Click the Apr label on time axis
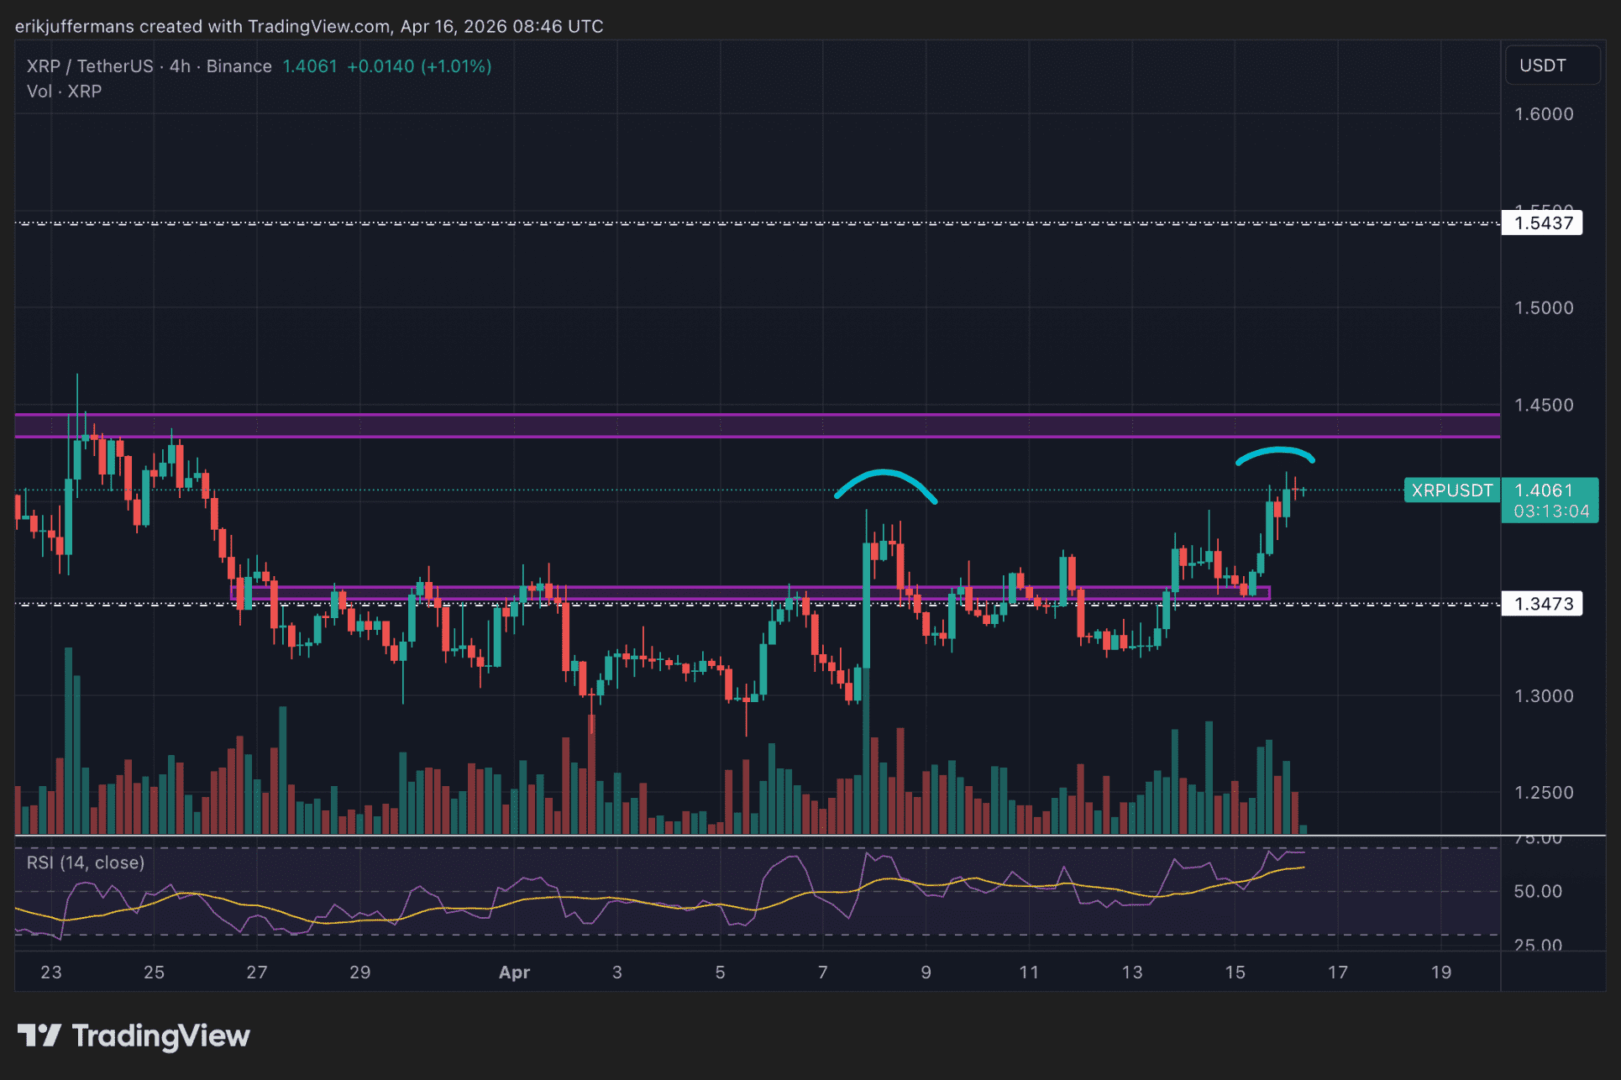Screen dimensions: 1621x1080 coord(514,972)
